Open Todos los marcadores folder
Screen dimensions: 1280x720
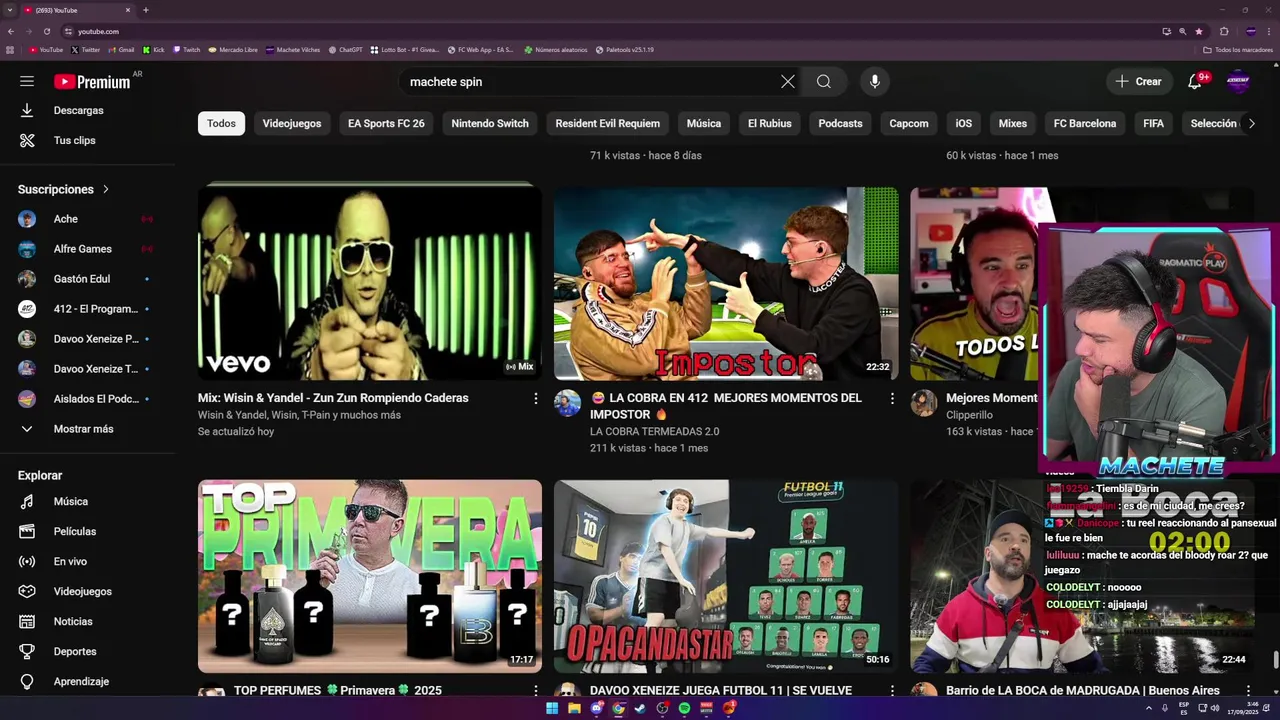coord(1238,49)
